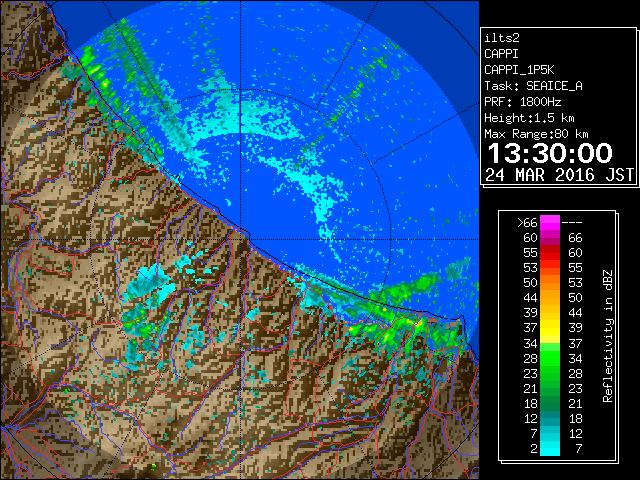Click the 13:30:00 timestamp

click(x=550, y=153)
